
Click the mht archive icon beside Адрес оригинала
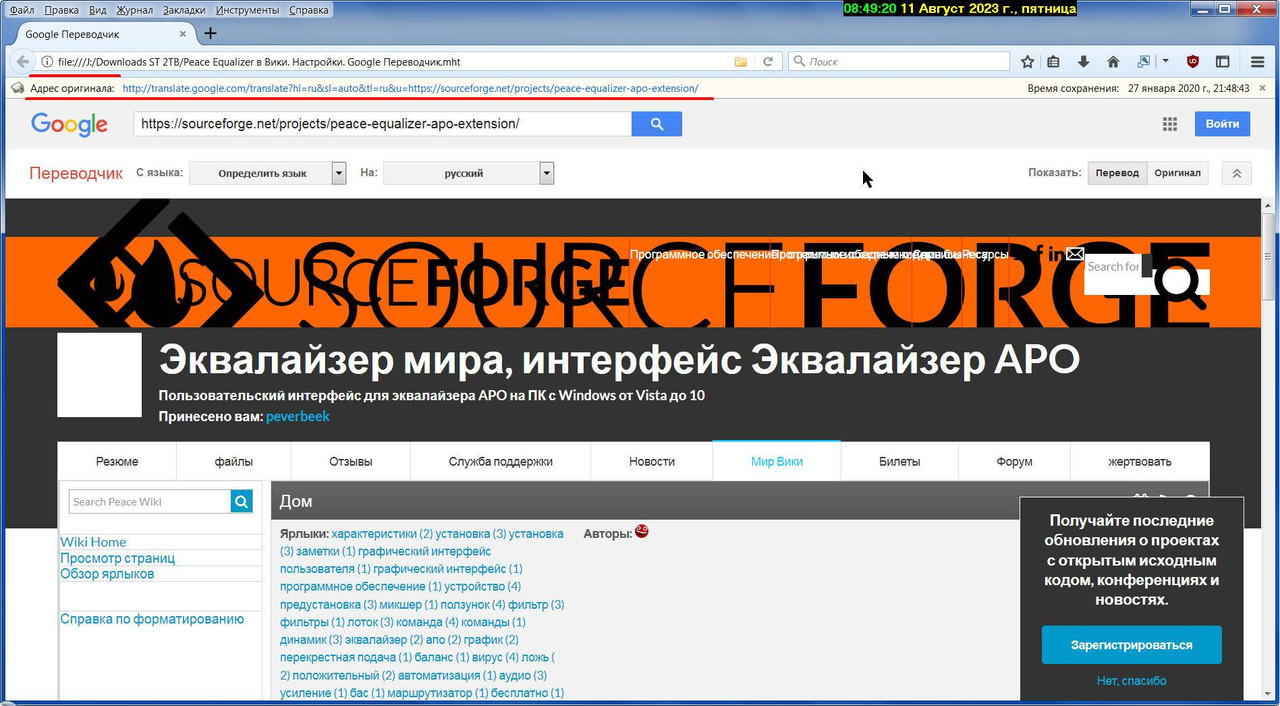[x=18, y=88]
